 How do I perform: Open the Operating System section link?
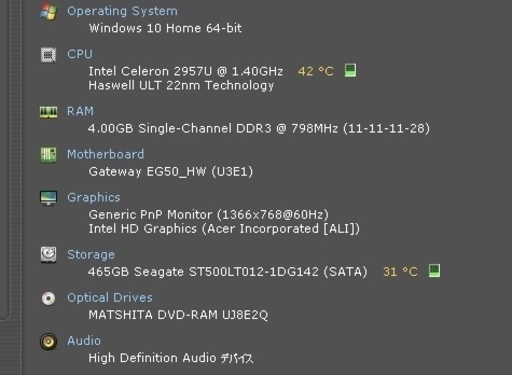coord(122,11)
